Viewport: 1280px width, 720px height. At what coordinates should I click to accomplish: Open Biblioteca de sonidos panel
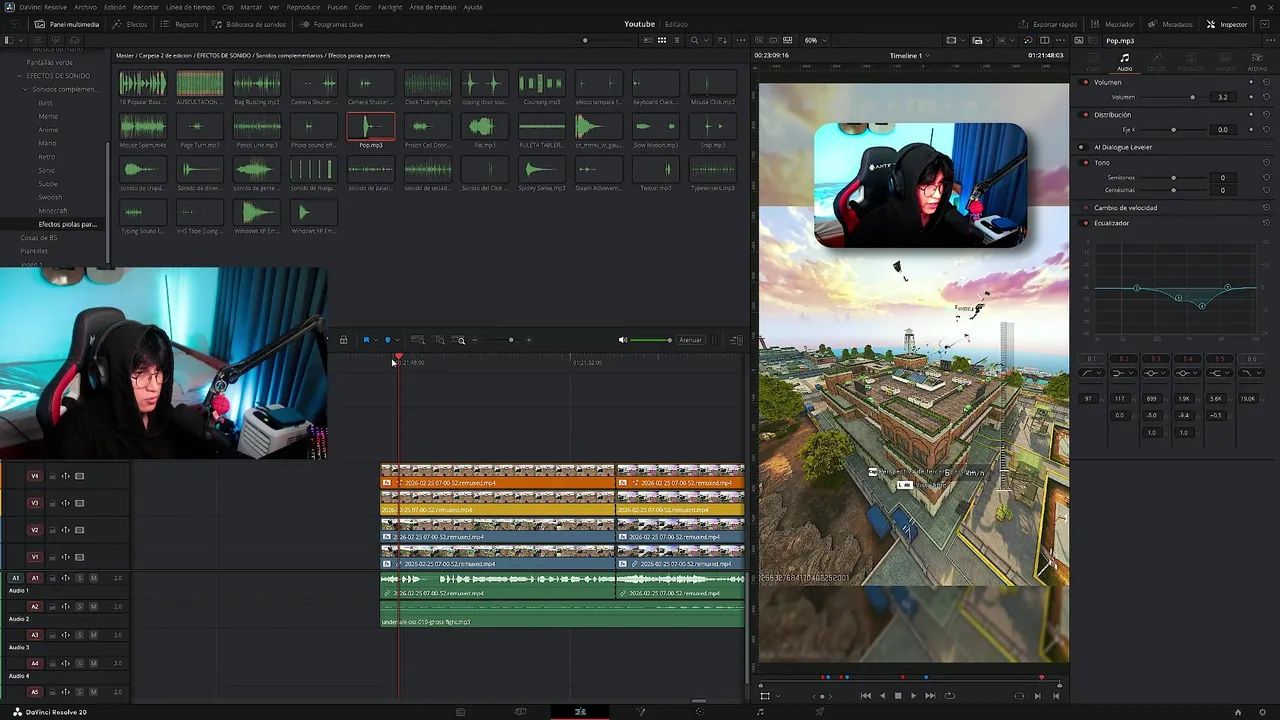tap(251, 24)
